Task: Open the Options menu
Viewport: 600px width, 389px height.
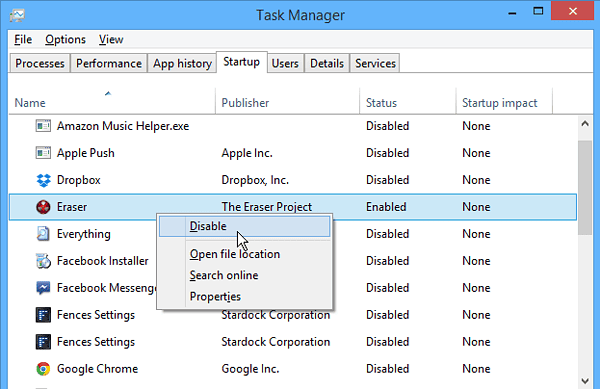Action: (x=65, y=39)
